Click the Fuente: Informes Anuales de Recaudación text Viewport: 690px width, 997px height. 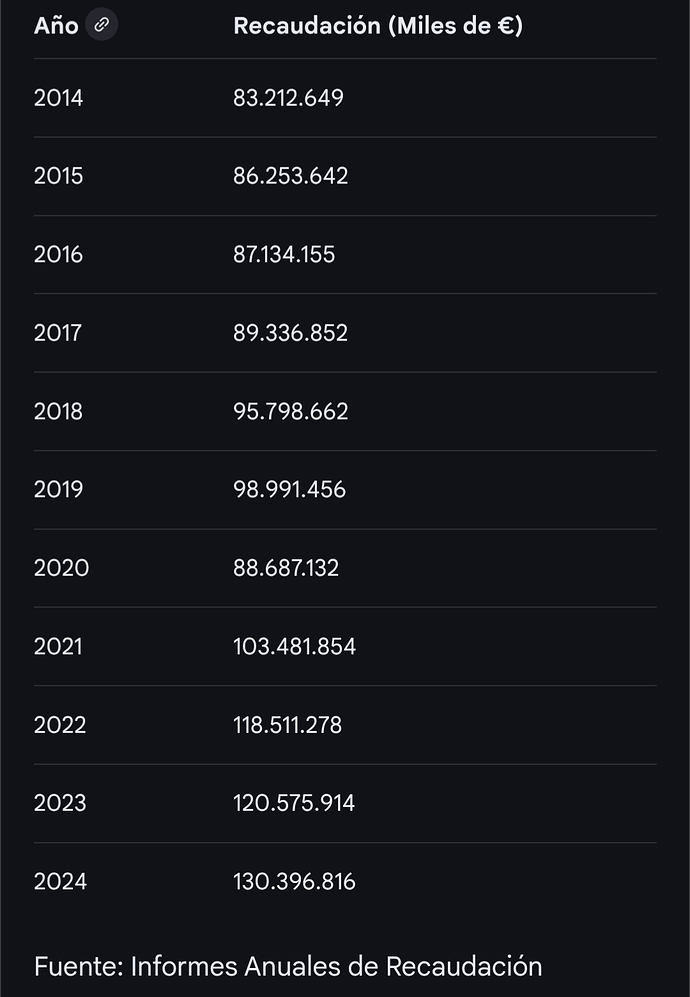(288, 967)
